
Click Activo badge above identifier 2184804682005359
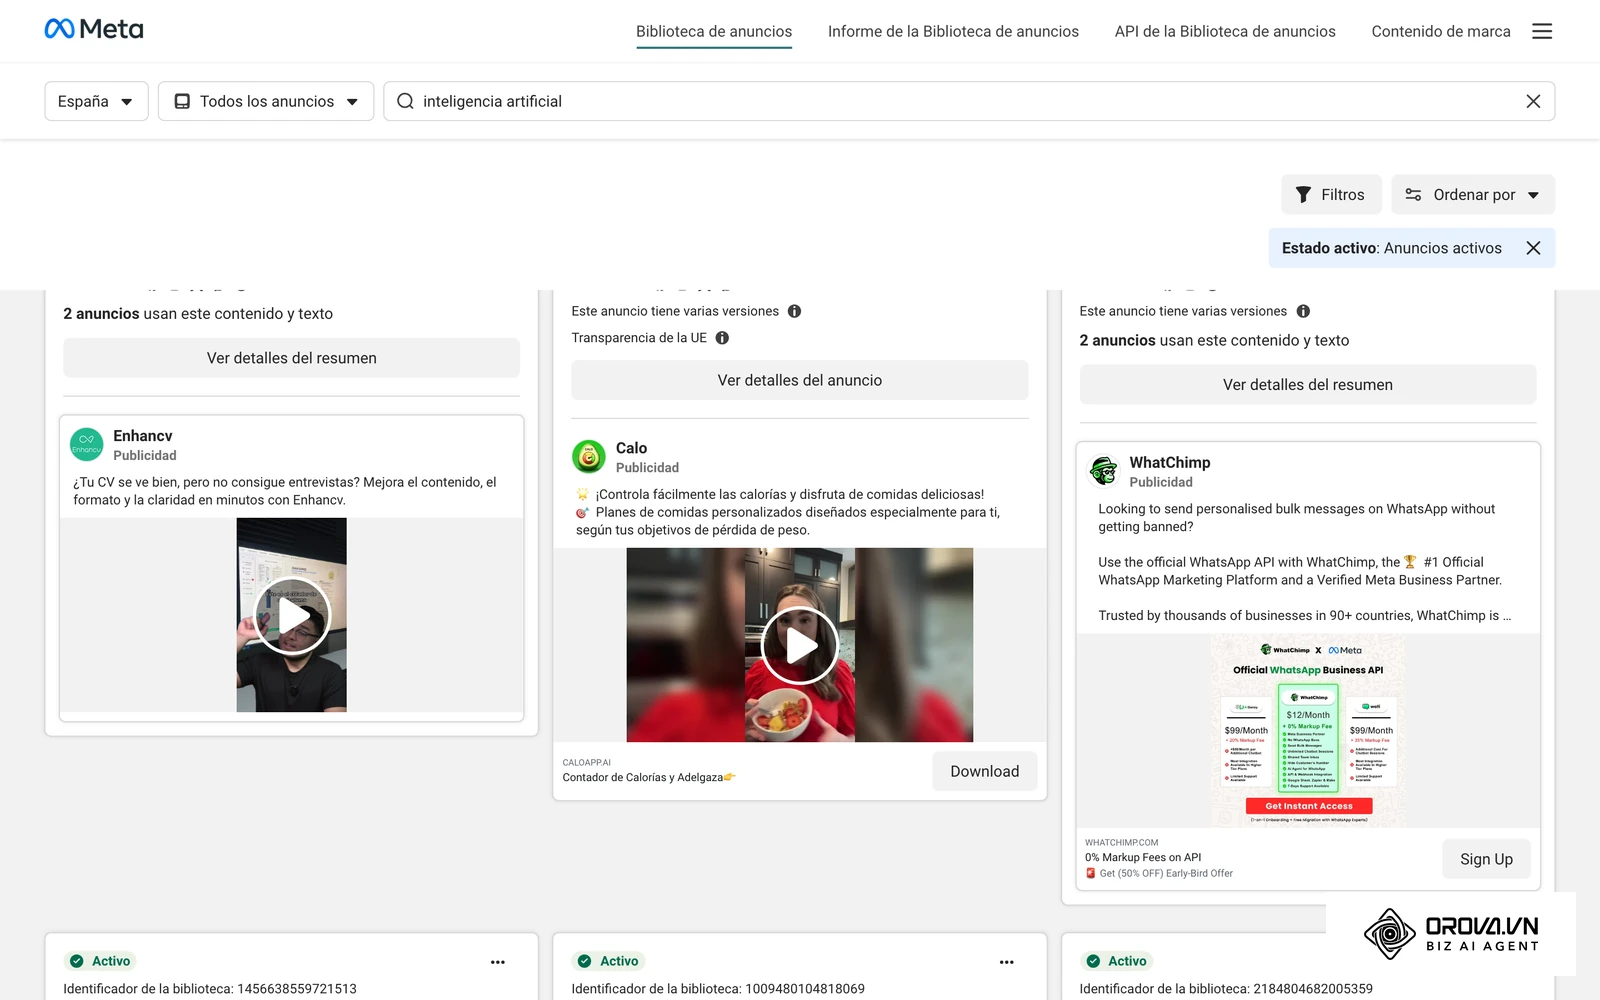point(1117,961)
